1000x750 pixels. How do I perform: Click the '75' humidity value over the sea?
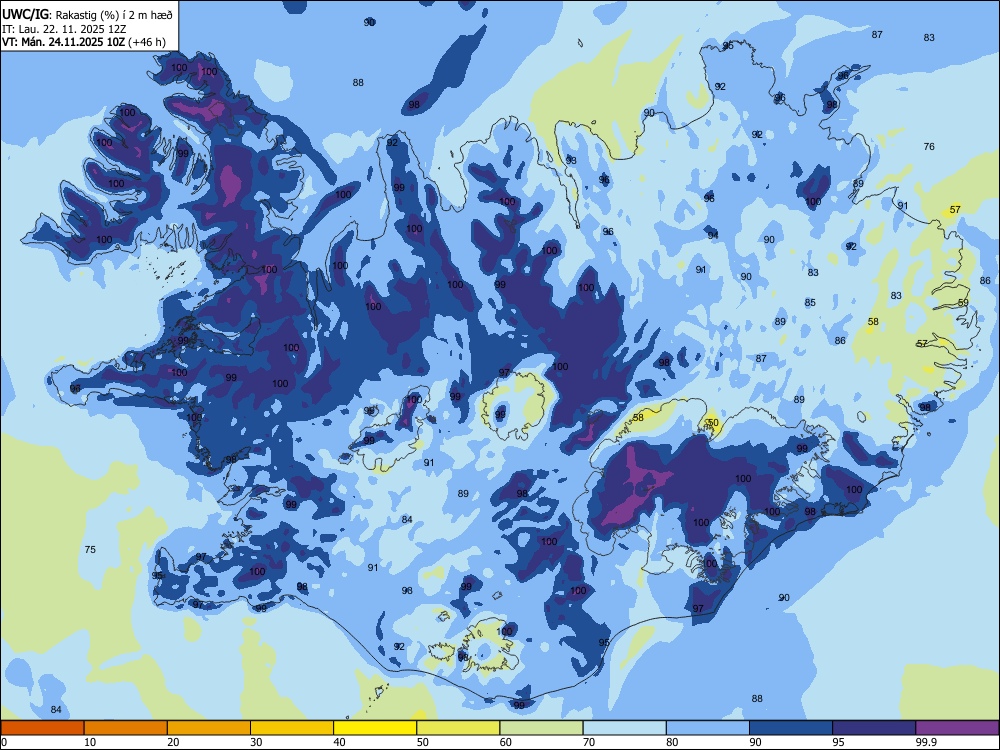click(x=90, y=549)
